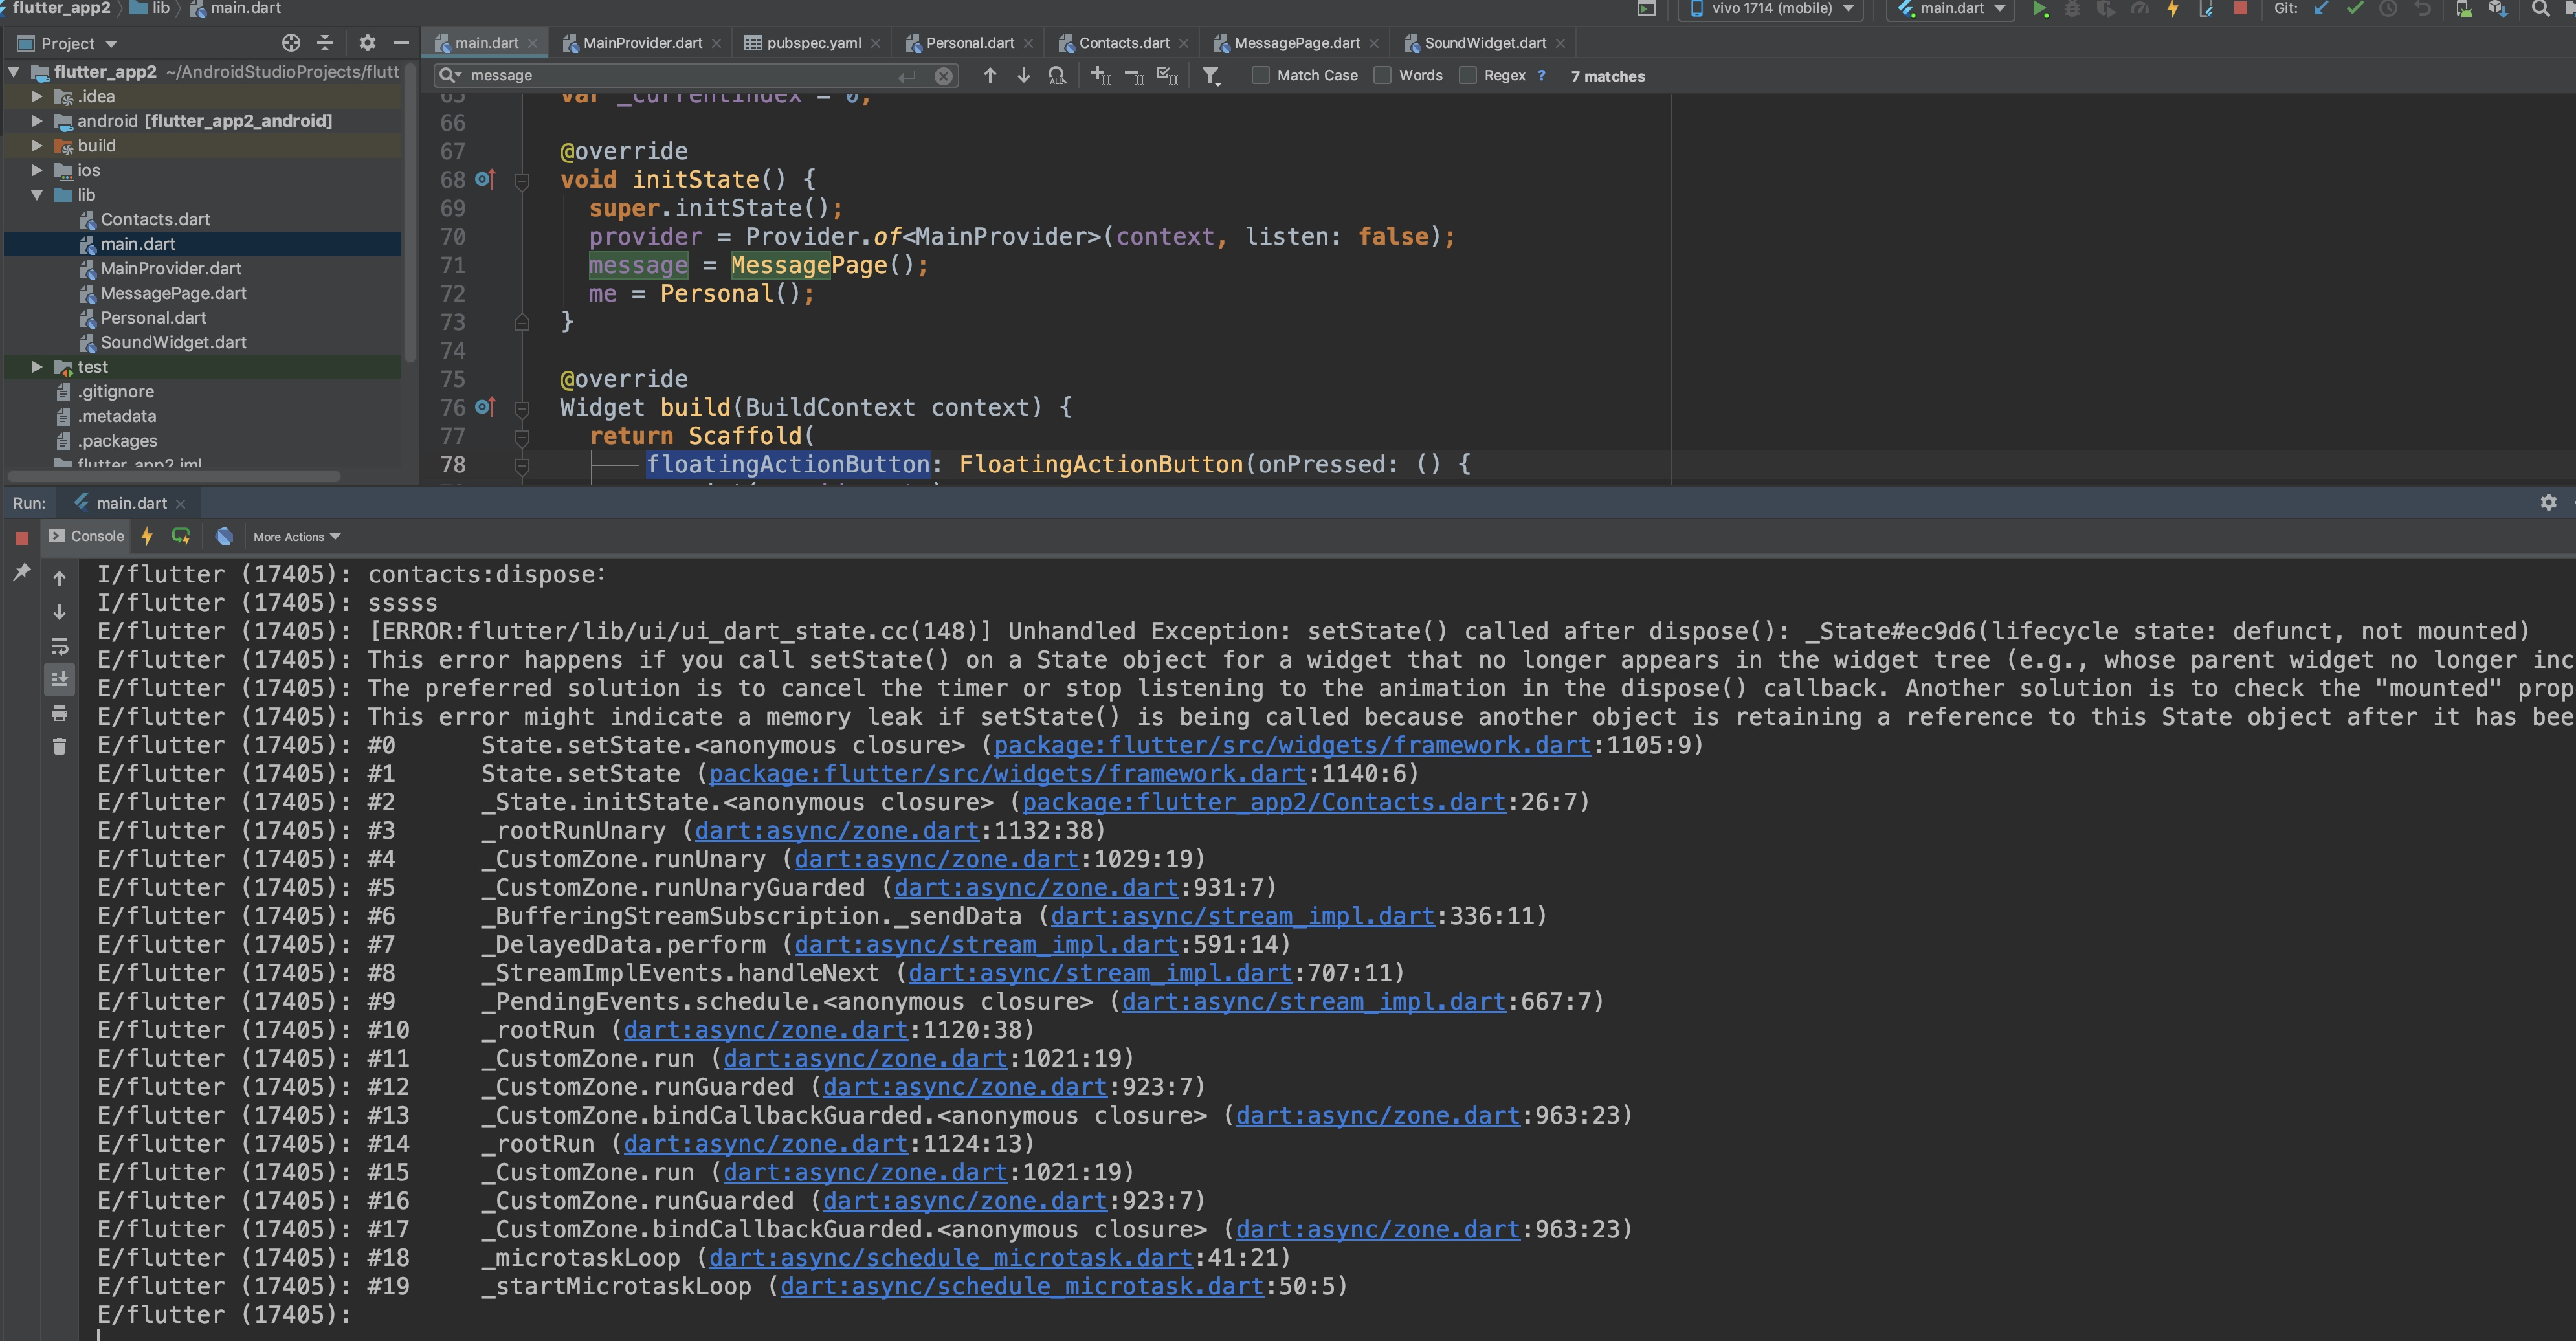The width and height of the screenshot is (2576, 1341).
Task: Click inside the search field containing 'message'
Action: click(680, 76)
